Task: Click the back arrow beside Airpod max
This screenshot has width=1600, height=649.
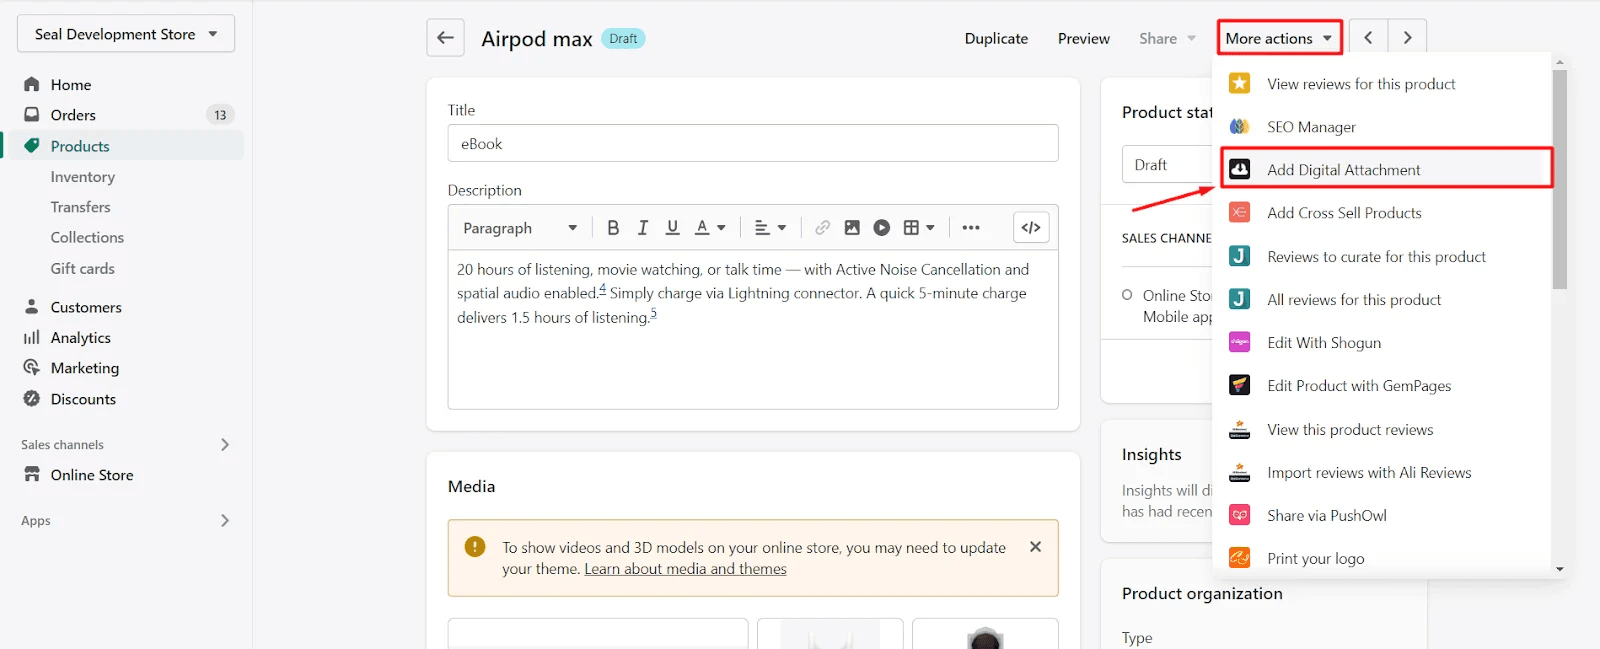Action: click(445, 38)
